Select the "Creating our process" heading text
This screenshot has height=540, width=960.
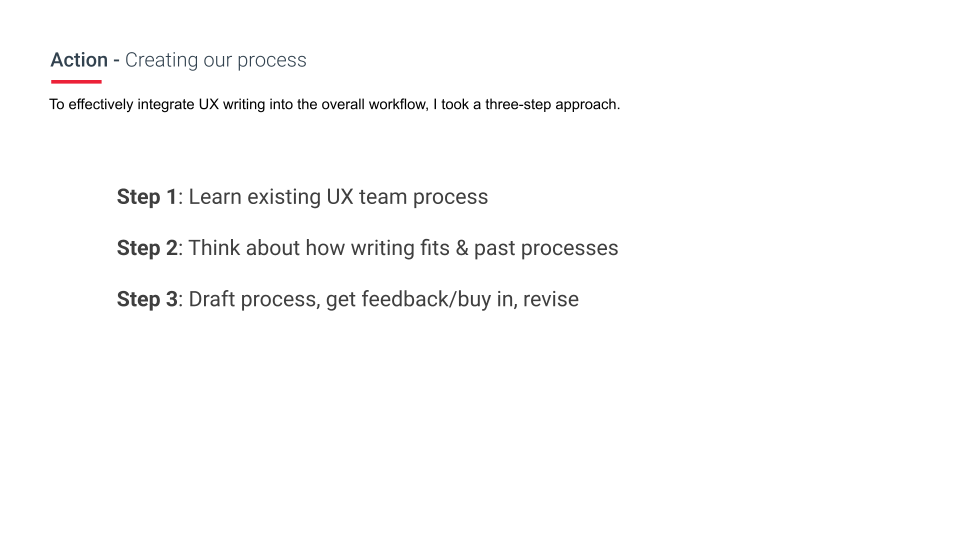(x=215, y=60)
